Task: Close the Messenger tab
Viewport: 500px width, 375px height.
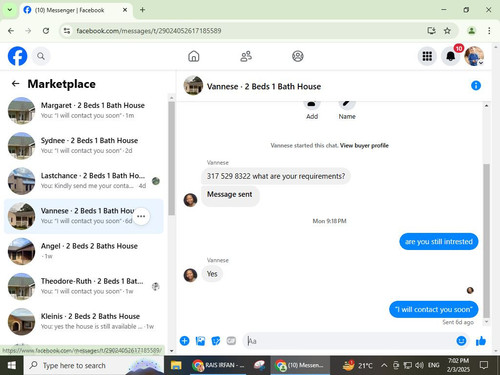Action: (x=125, y=10)
